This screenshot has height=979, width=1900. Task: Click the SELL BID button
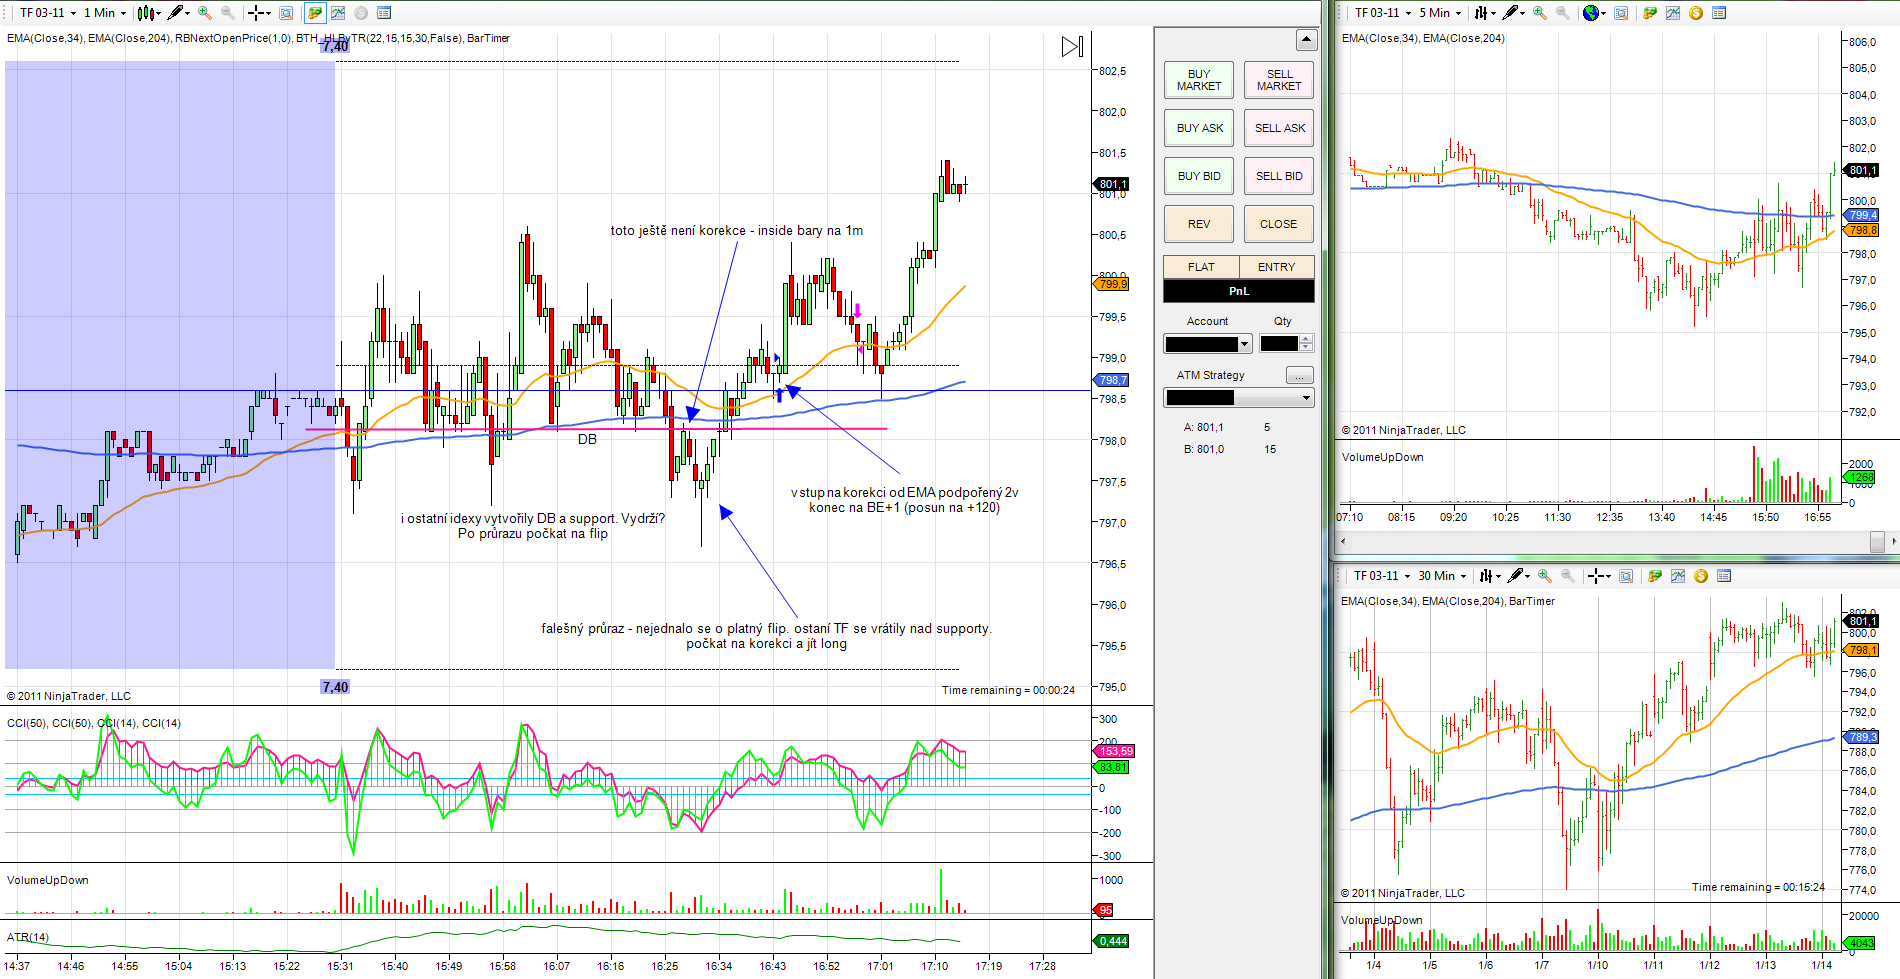tap(1279, 176)
